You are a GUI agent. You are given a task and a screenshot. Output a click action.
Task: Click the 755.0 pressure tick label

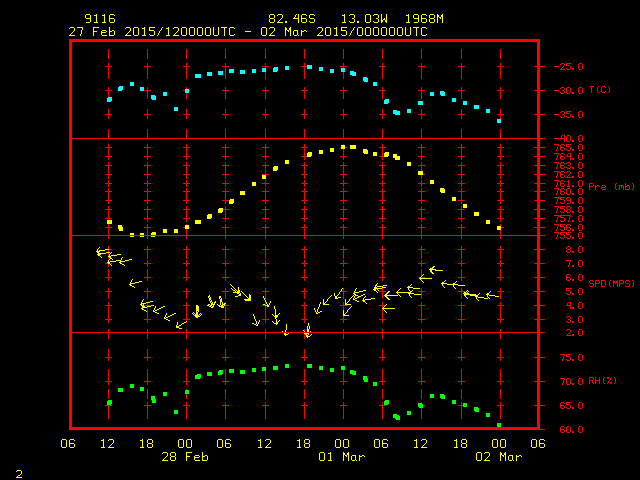click(x=569, y=236)
